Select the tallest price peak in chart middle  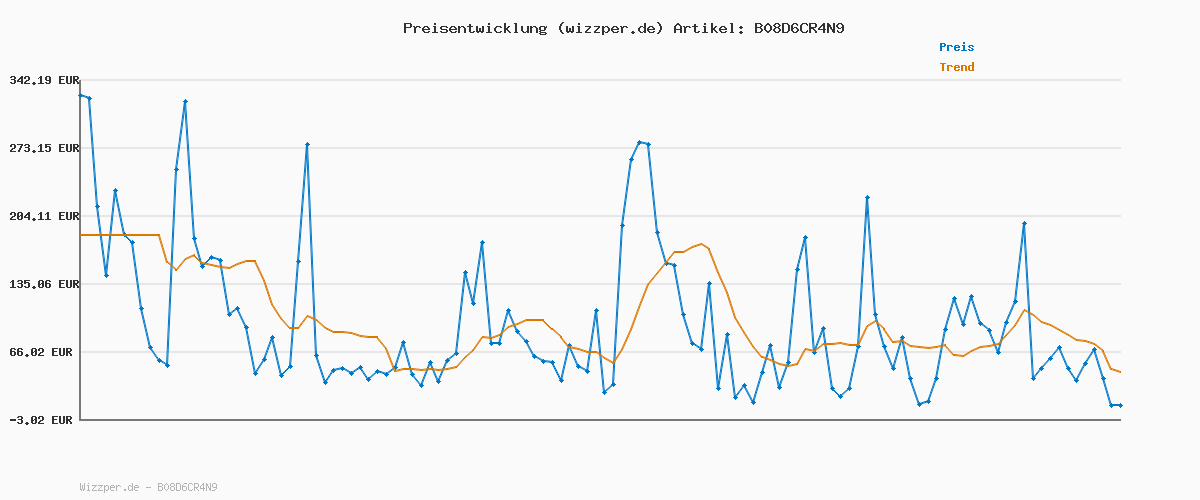[x=640, y=143]
